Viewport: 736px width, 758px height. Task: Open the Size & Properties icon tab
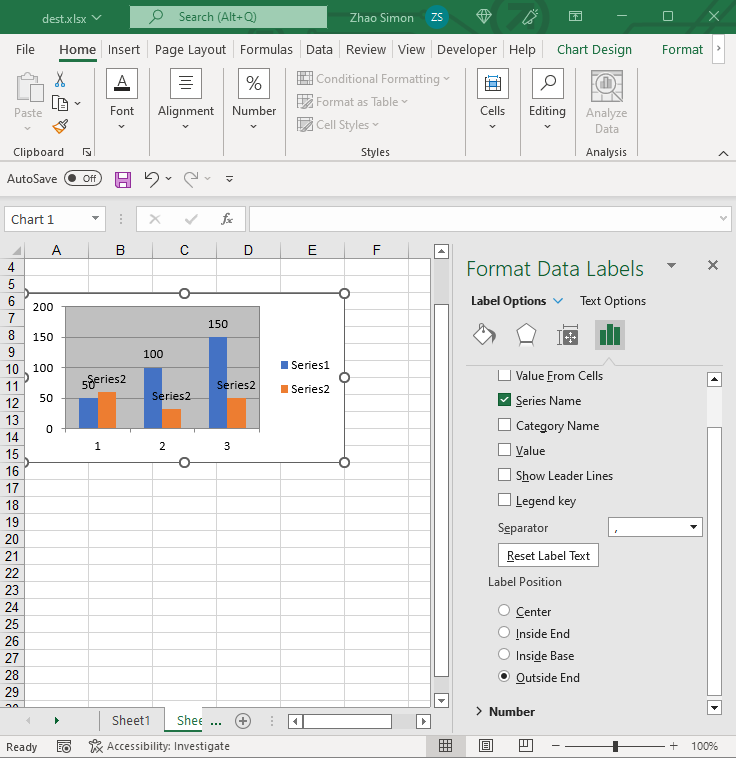click(568, 335)
